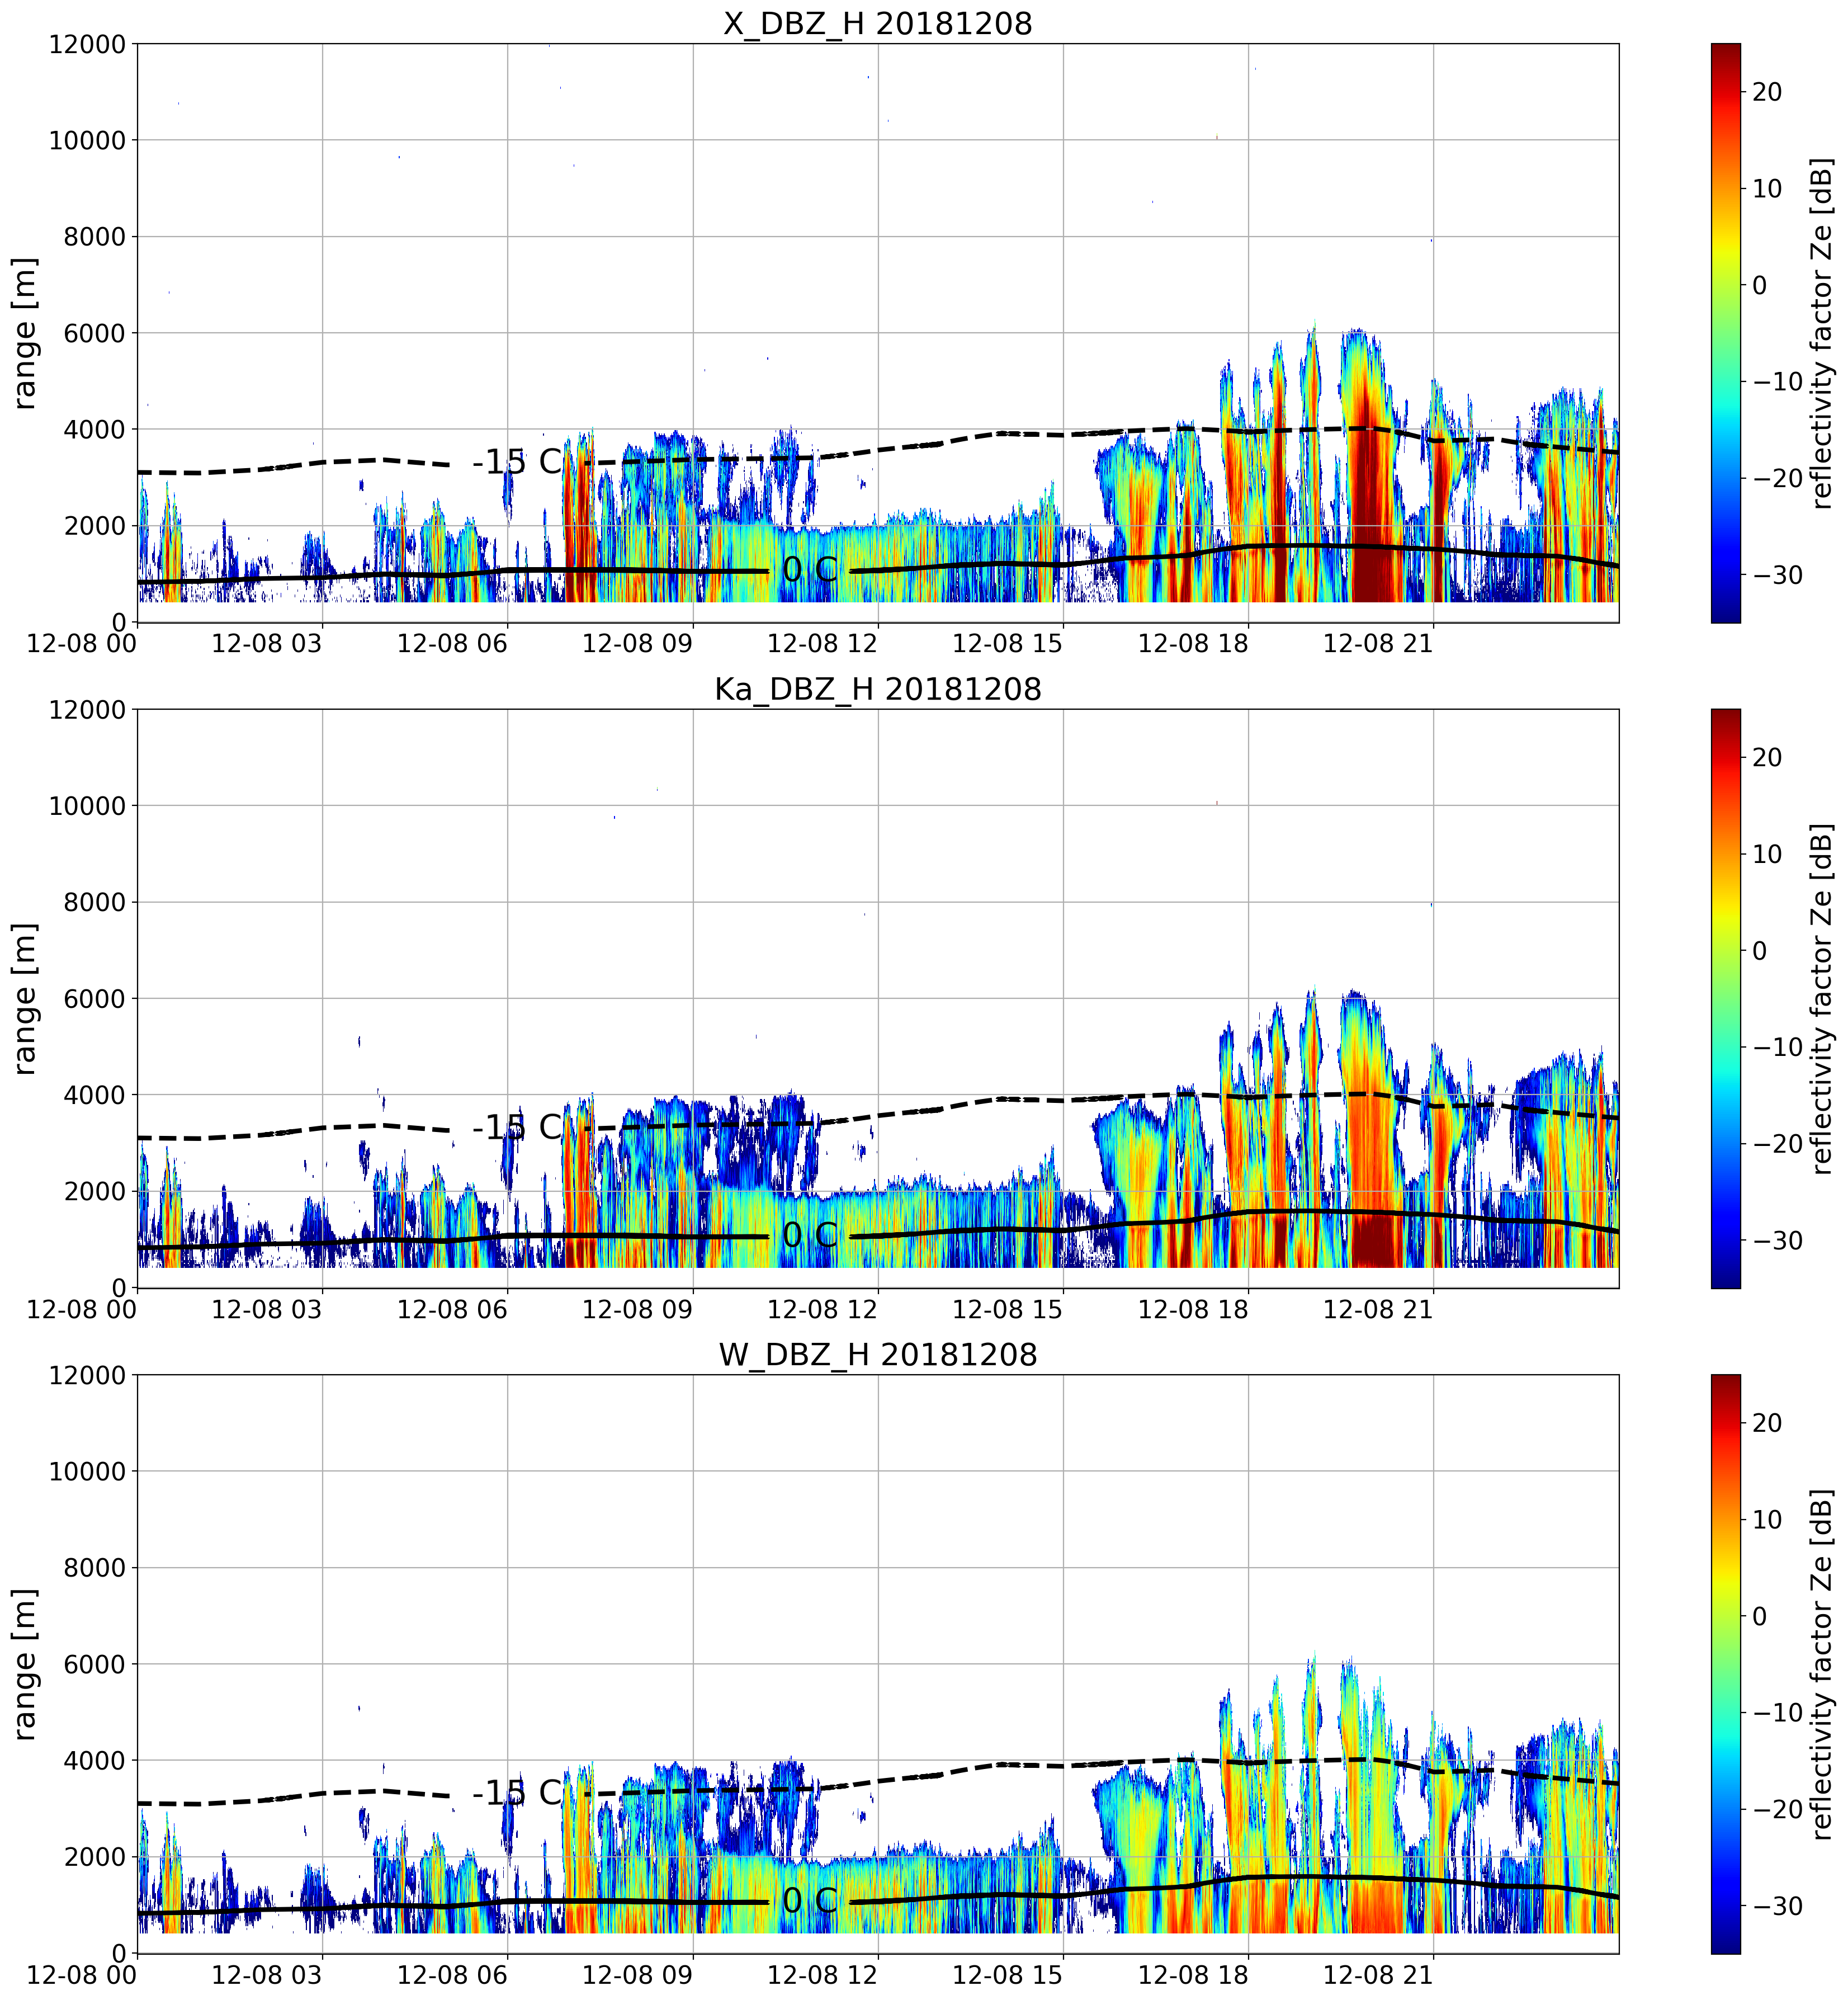Click the 0 C isotherm label in Ka panel

809,1235
